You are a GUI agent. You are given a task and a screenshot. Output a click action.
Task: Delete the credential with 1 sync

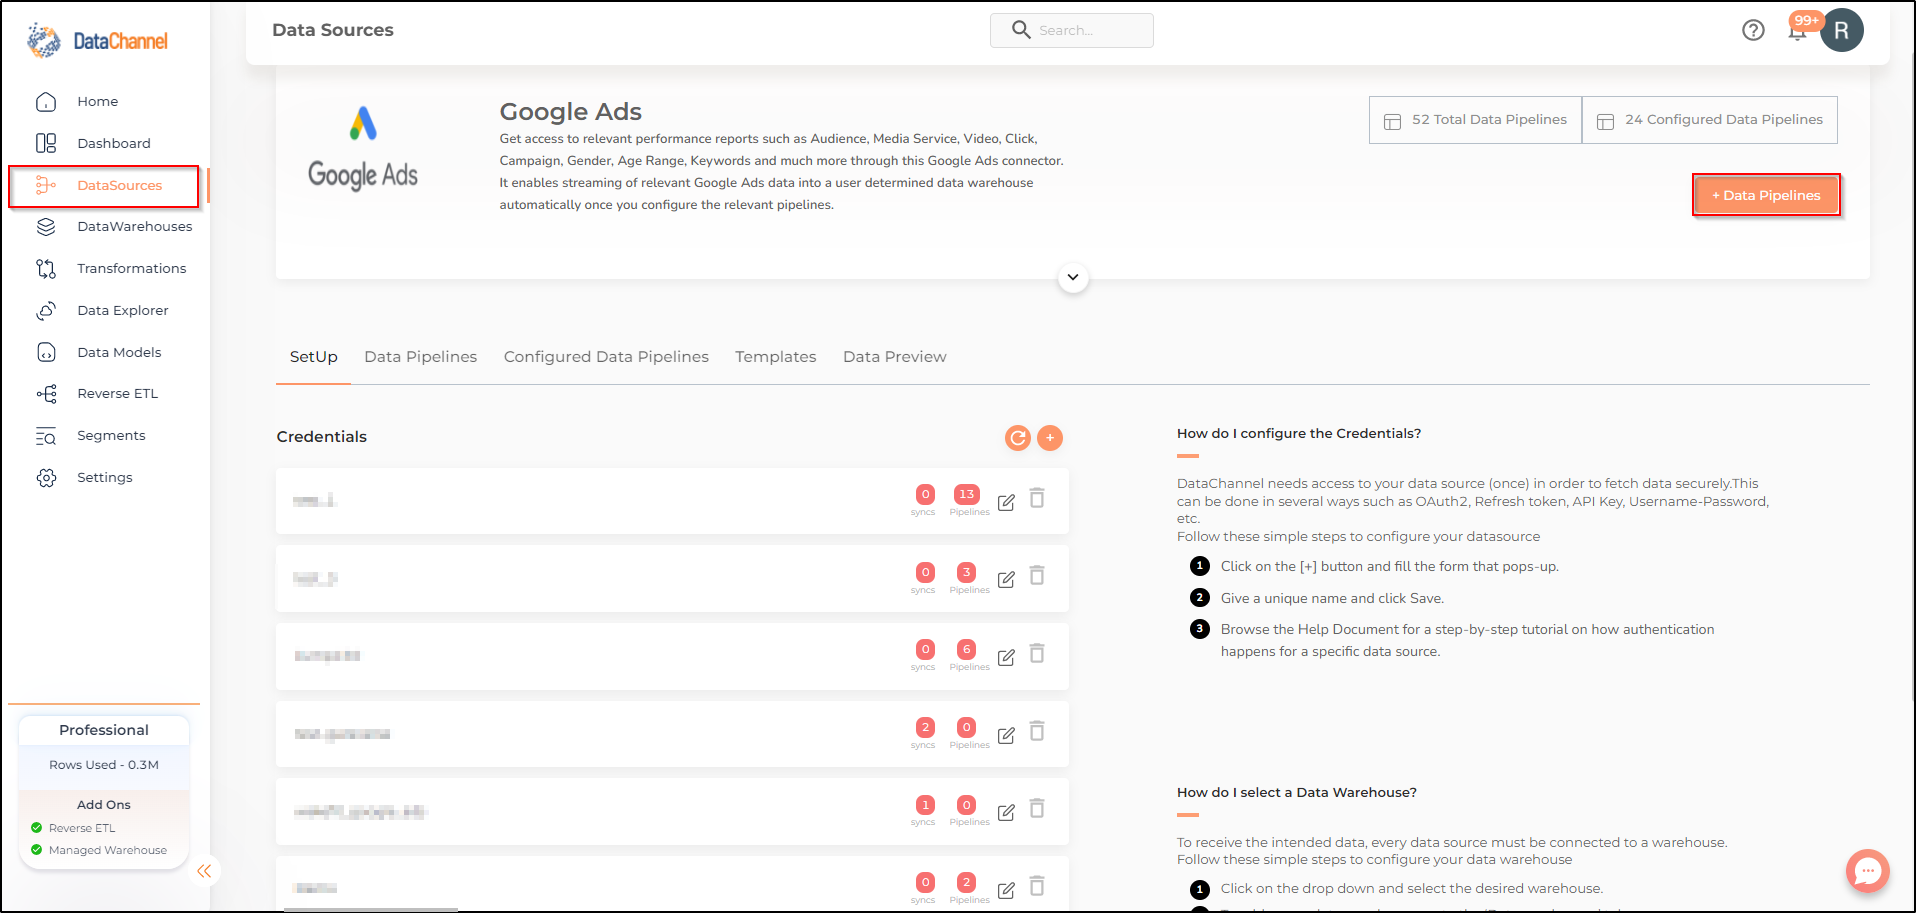(1037, 808)
